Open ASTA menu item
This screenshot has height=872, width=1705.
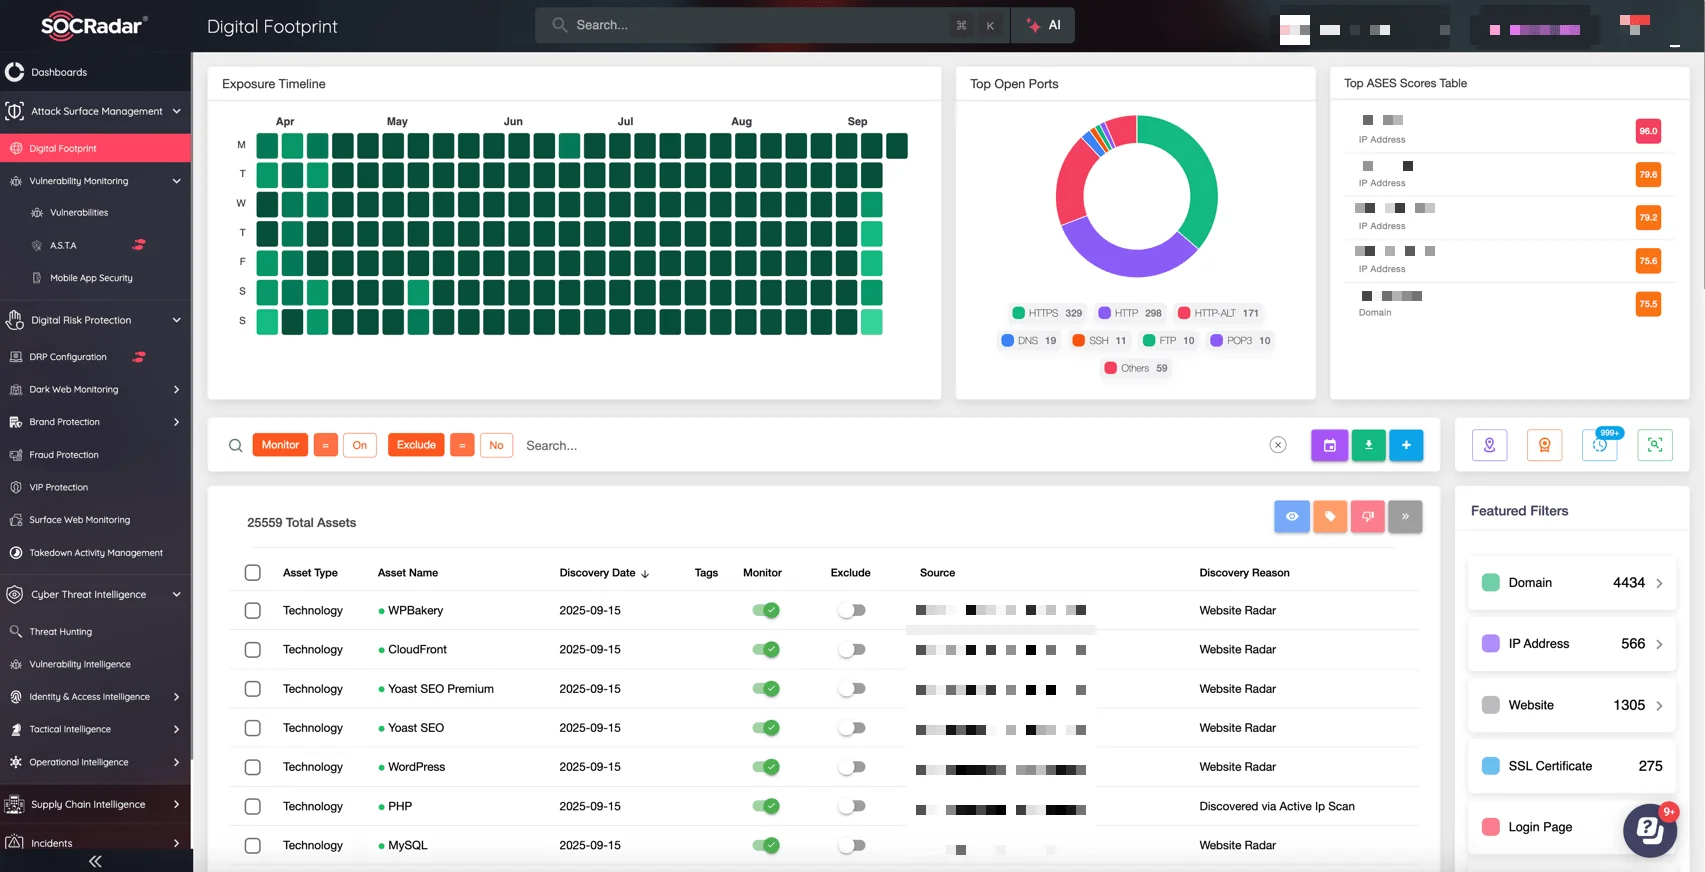[63, 245]
